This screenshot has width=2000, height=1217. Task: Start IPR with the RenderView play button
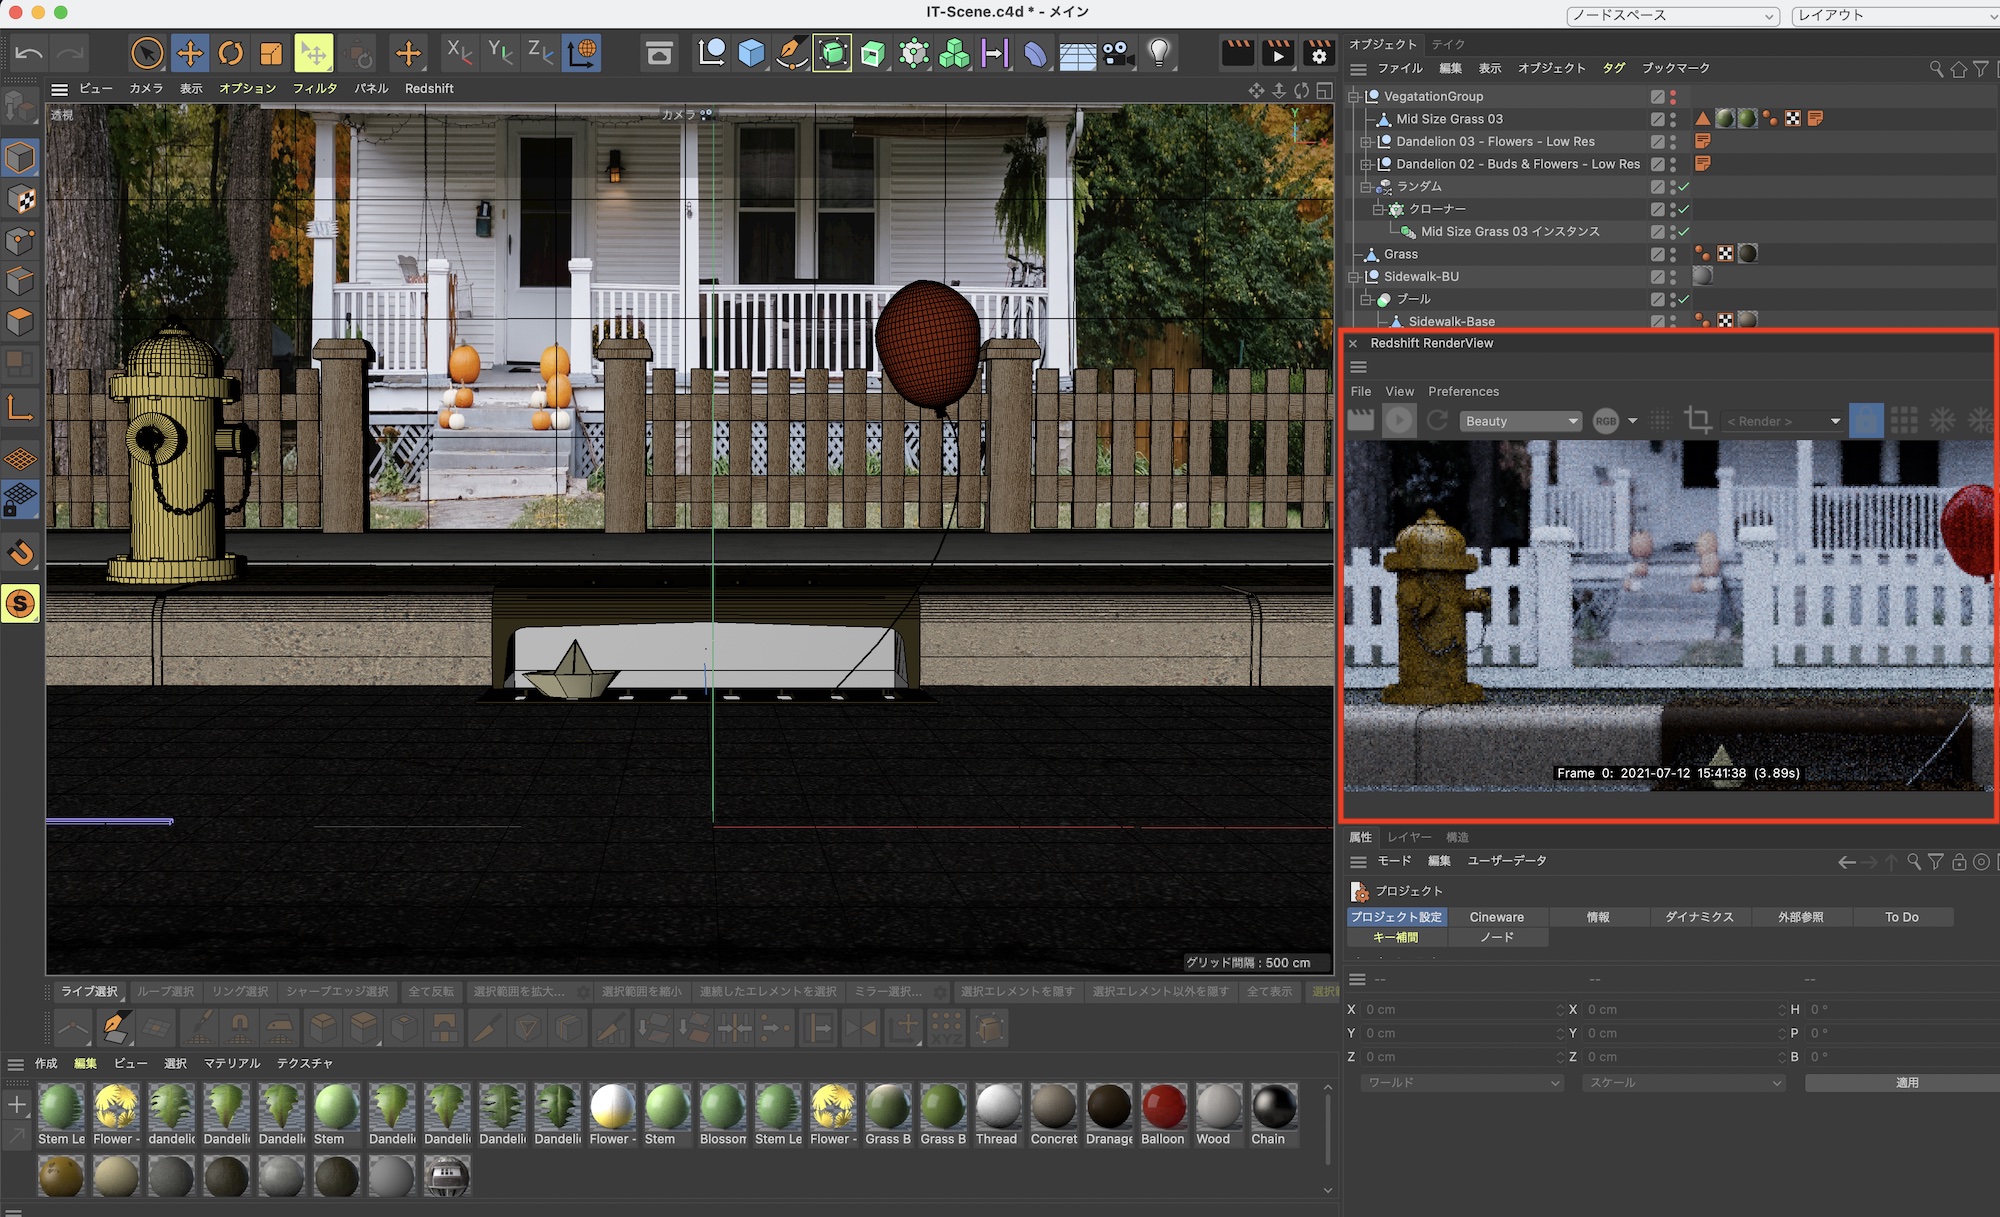click(1399, 421)
